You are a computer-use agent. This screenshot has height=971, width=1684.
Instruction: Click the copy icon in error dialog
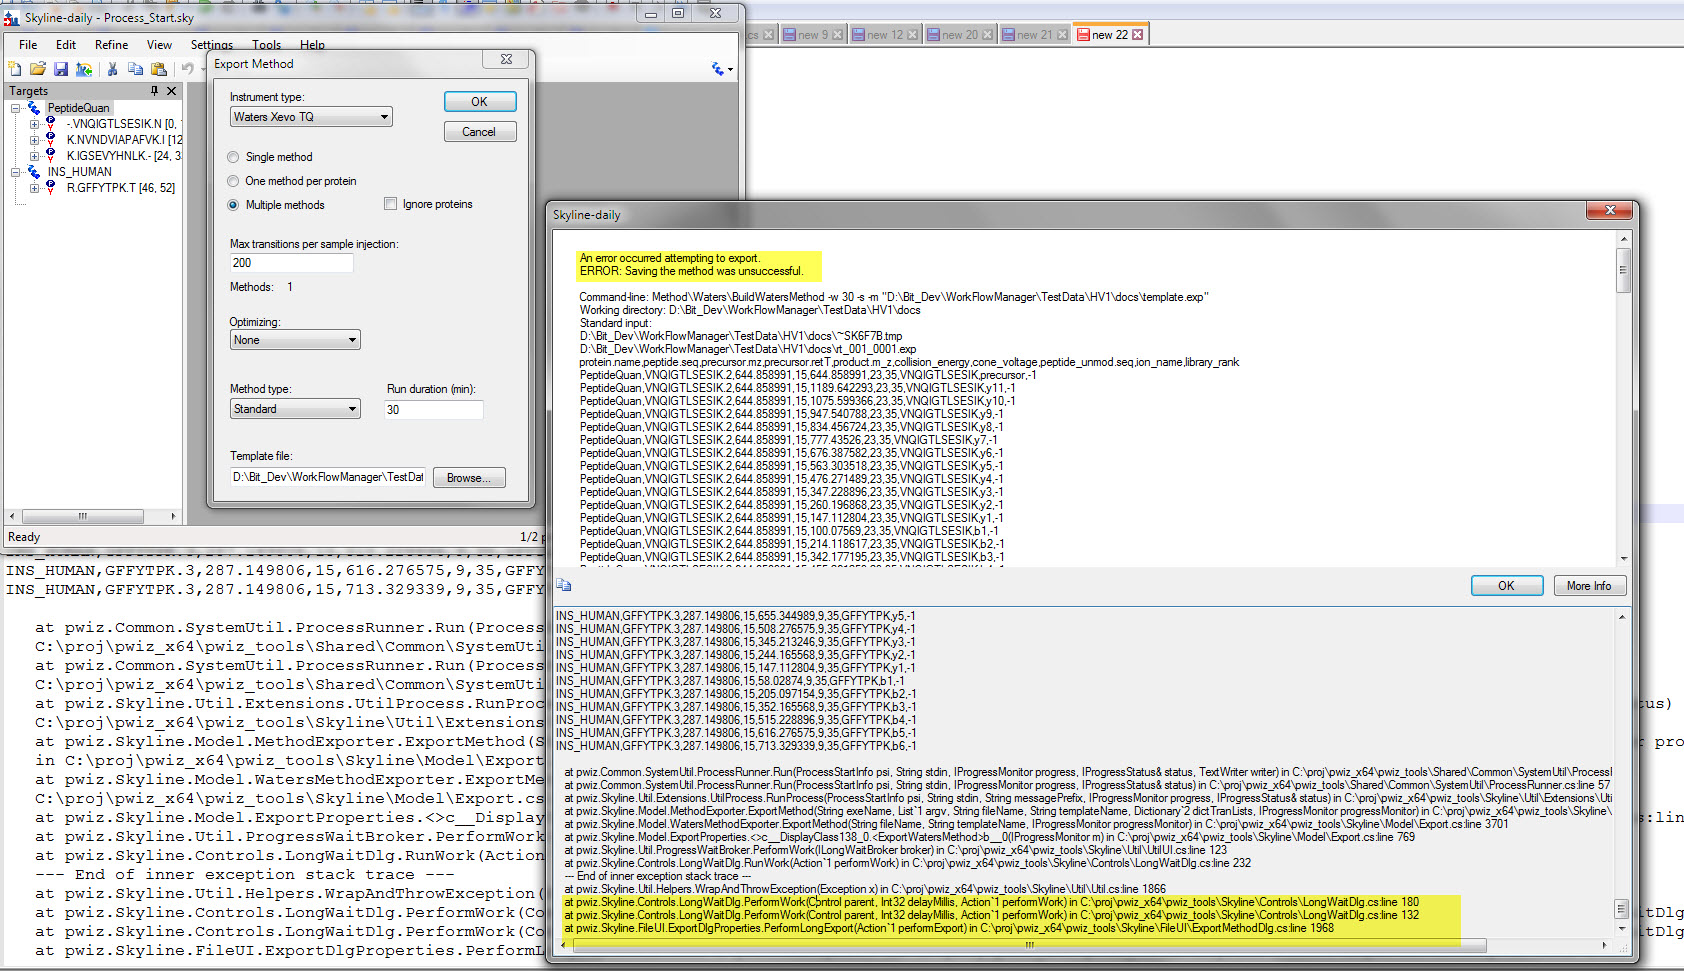(564, 585)
